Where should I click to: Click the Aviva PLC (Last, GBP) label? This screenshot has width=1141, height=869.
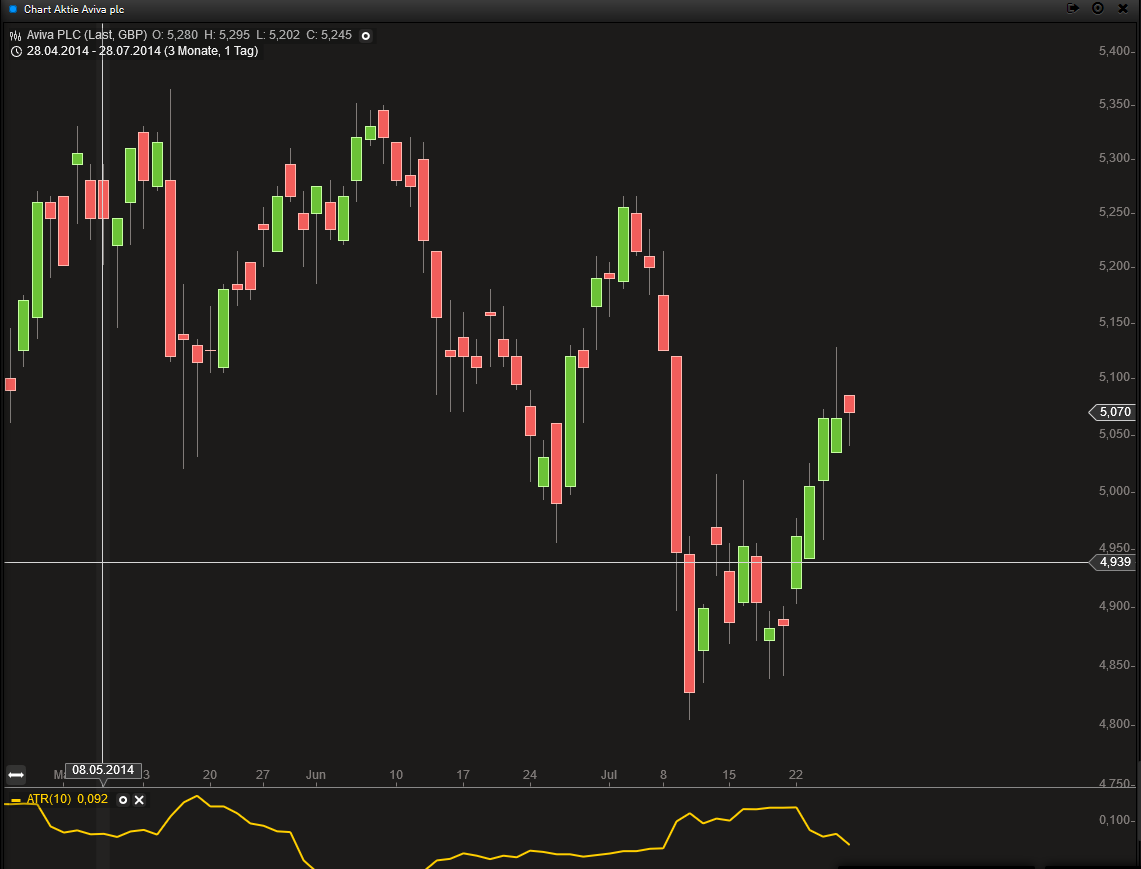click(87, 36)
